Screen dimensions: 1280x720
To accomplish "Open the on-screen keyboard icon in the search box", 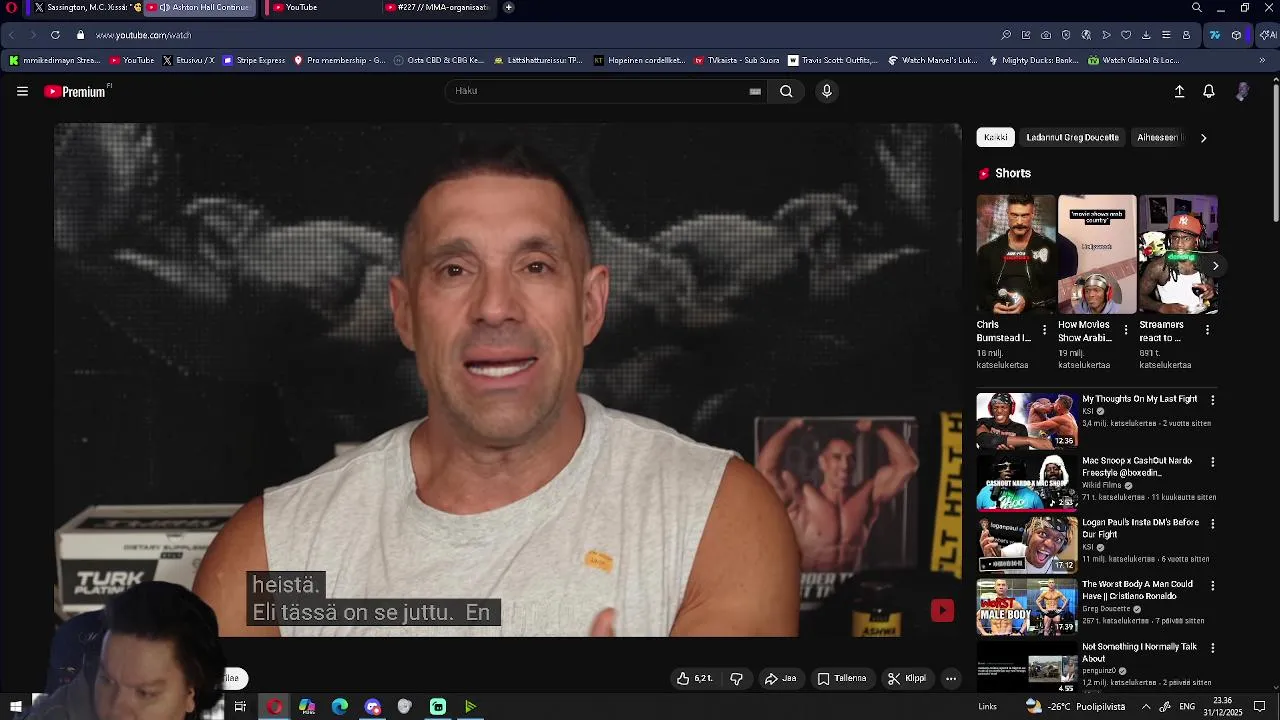I will pyautogui.click(x=755, y=91).
